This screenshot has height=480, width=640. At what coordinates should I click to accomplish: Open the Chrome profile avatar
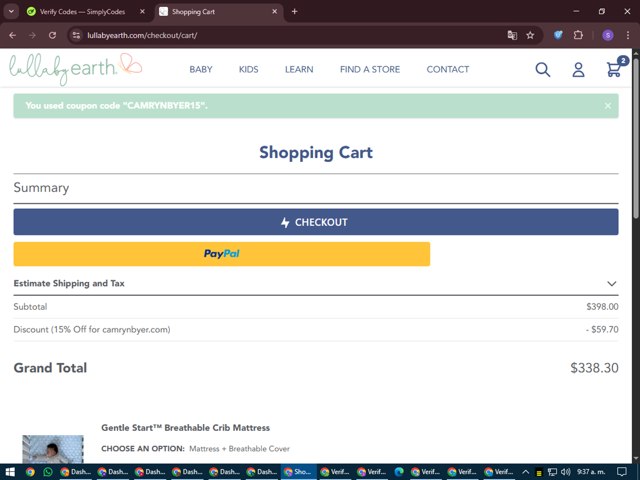click(x=608, y=35)
